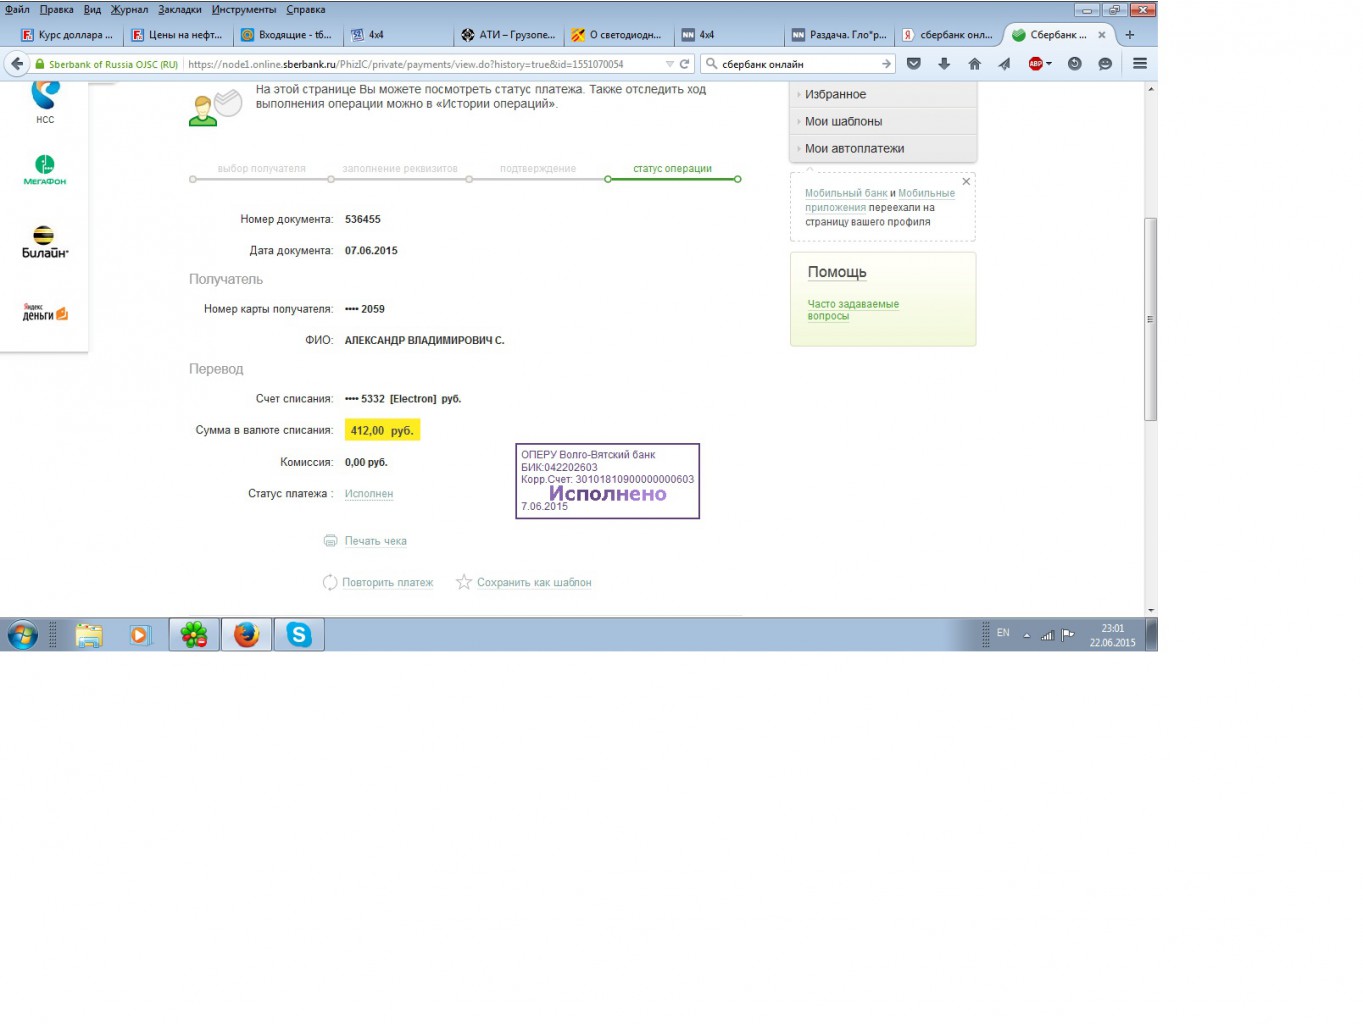Click the Firefox home toolbar icon
1363x1024 pixels.
[x=974, y=63]
